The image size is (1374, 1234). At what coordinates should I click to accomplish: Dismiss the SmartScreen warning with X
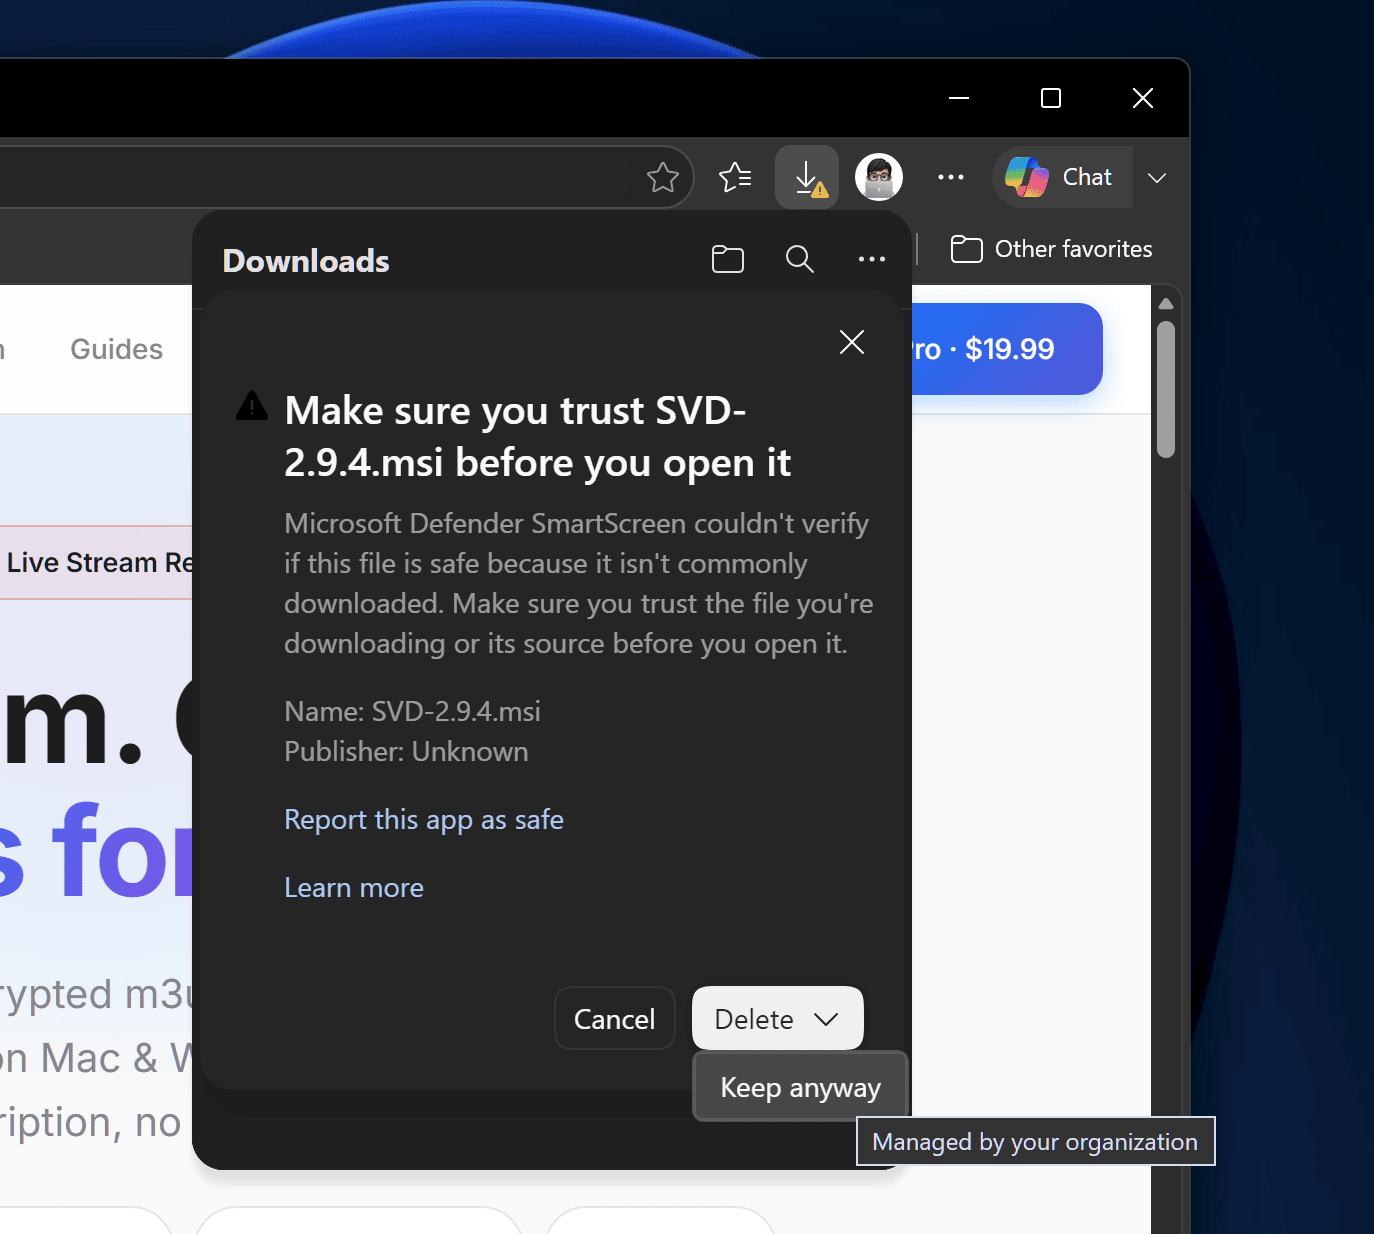[852, 342]
